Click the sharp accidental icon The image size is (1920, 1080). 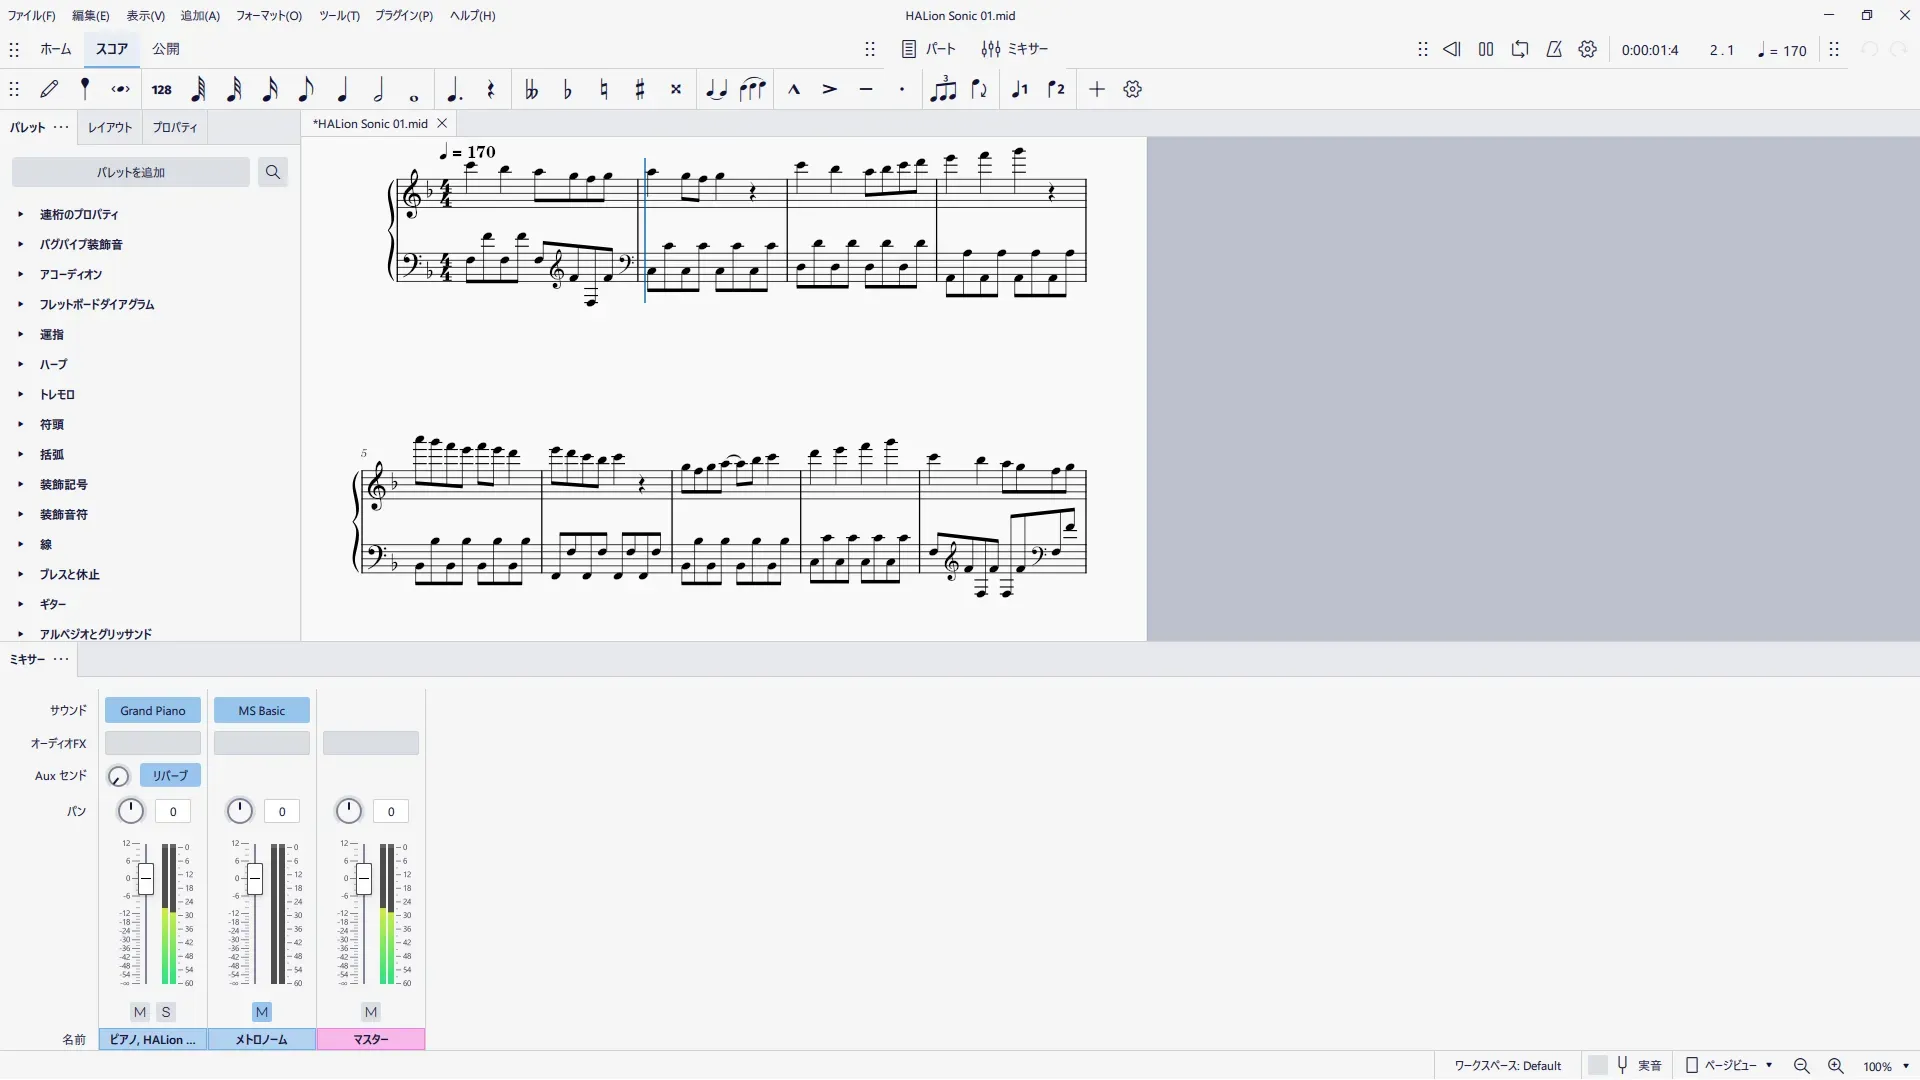tap(640, 90)
